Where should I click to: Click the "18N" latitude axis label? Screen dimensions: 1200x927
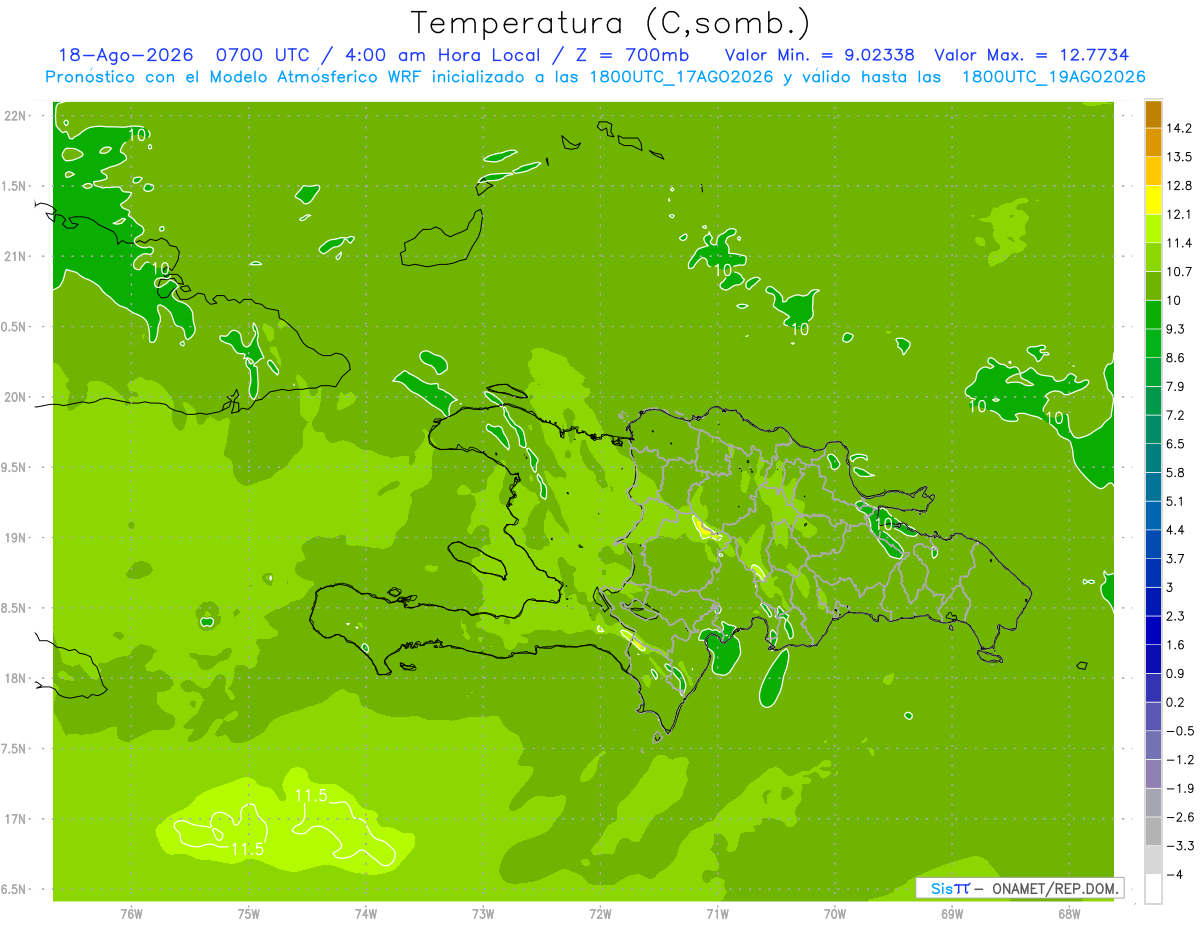pos(15,678)
